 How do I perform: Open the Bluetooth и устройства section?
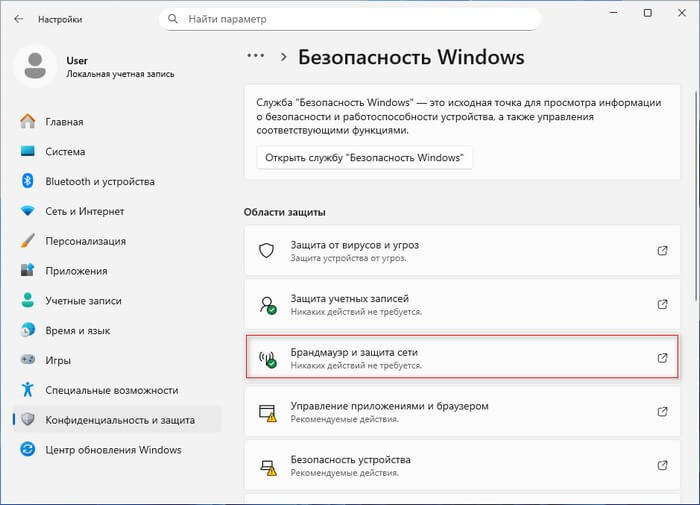pyautogui.click(x=99, y=181)
